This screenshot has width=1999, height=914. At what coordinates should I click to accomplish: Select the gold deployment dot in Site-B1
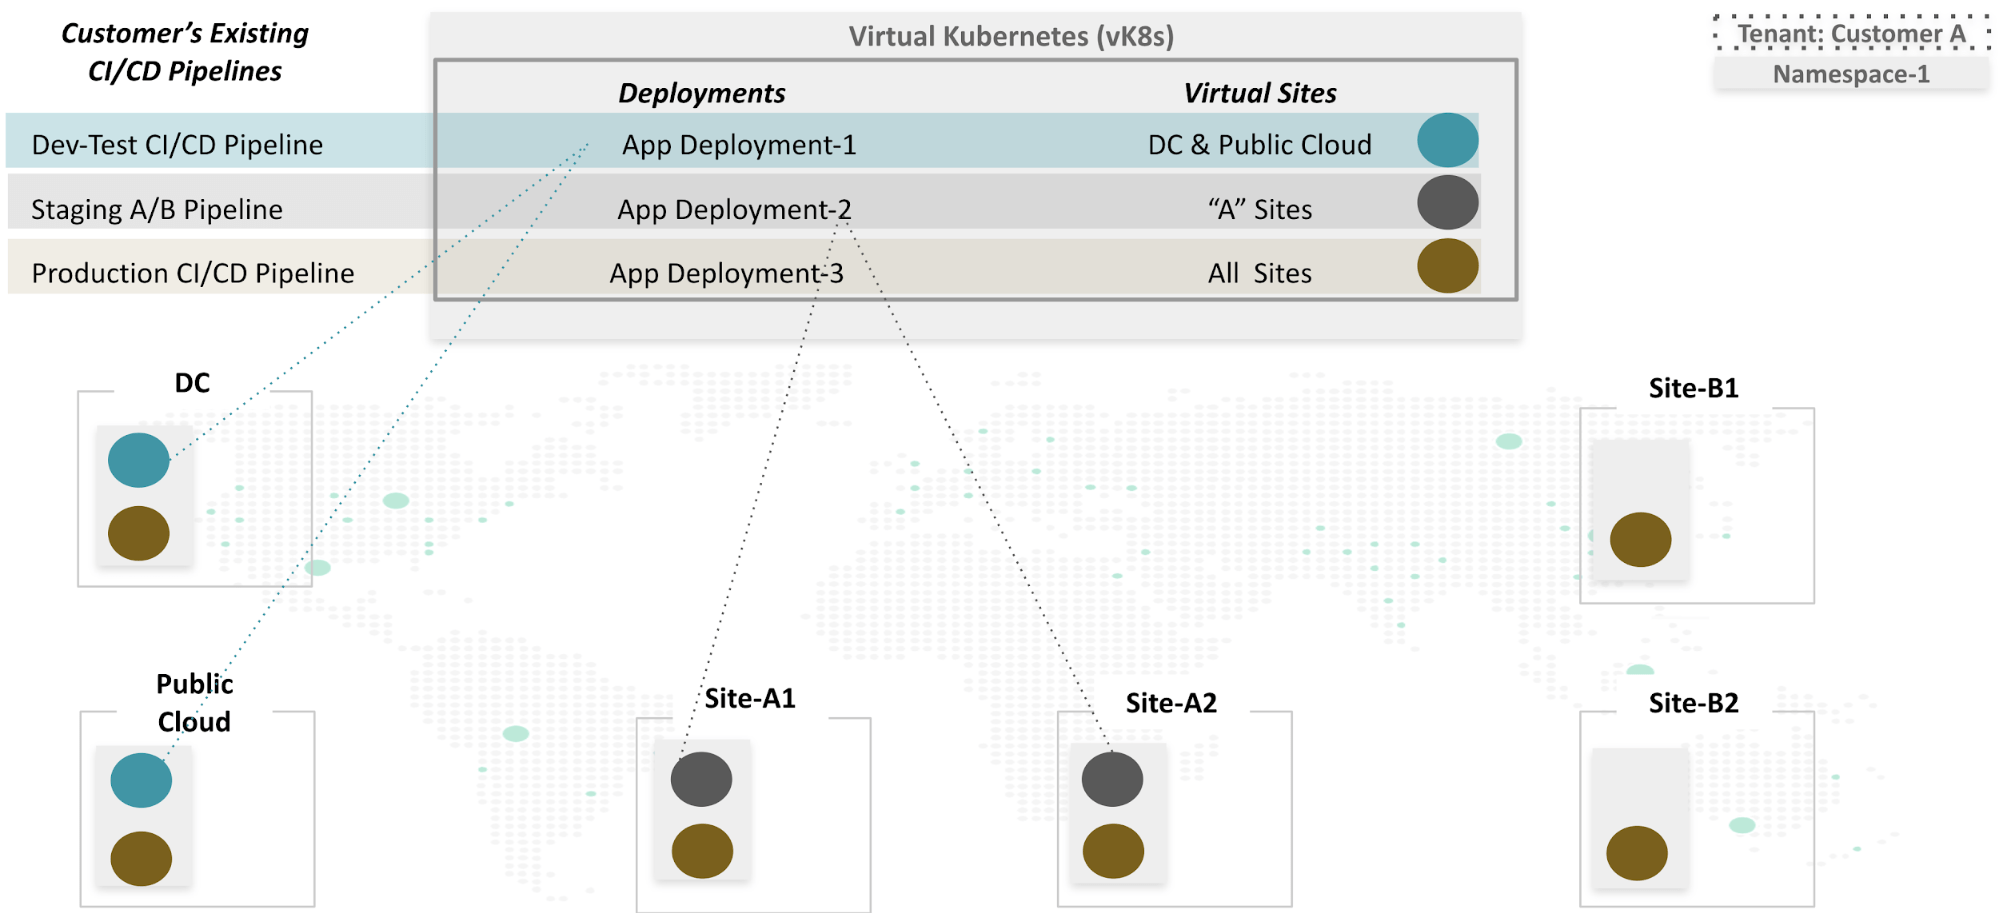point(1639,538)
